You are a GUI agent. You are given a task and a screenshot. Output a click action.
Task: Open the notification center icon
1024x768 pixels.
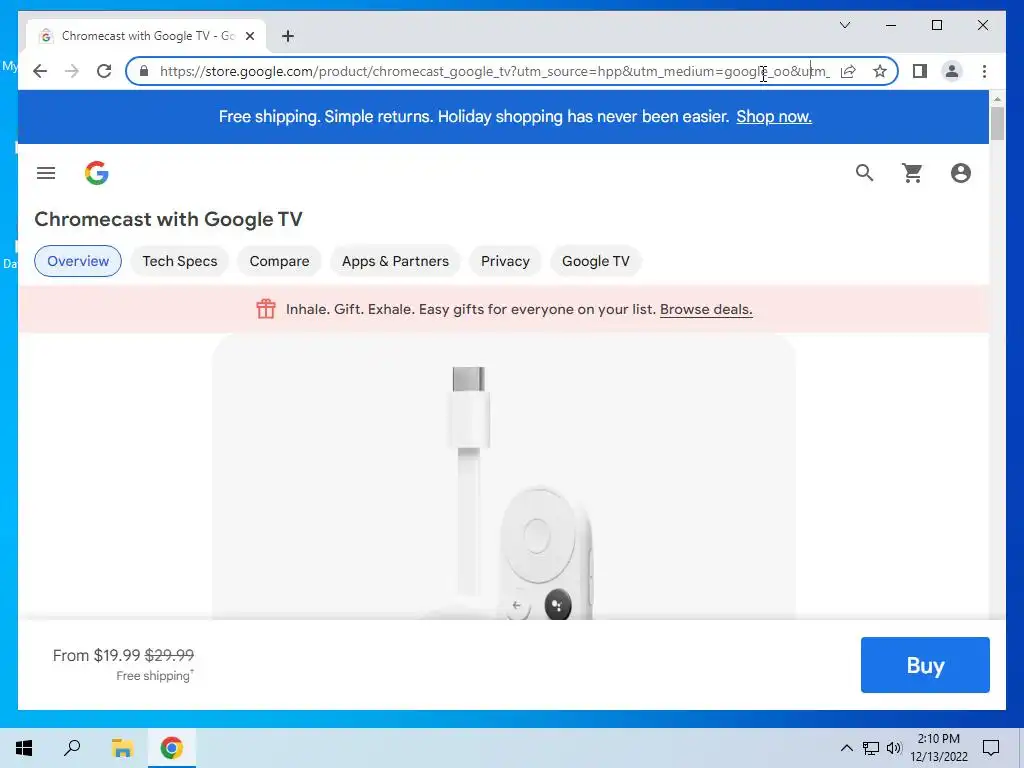[x=991, y=748]
